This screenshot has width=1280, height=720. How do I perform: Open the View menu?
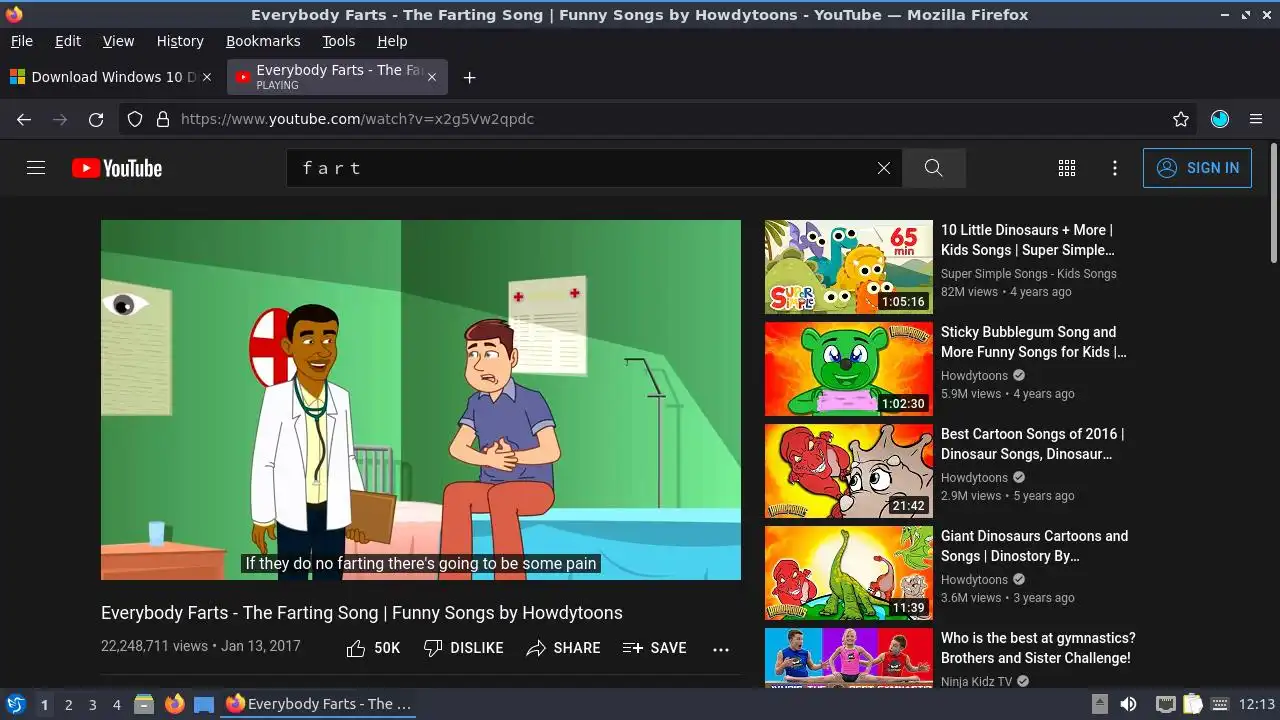tap(118, 41)
